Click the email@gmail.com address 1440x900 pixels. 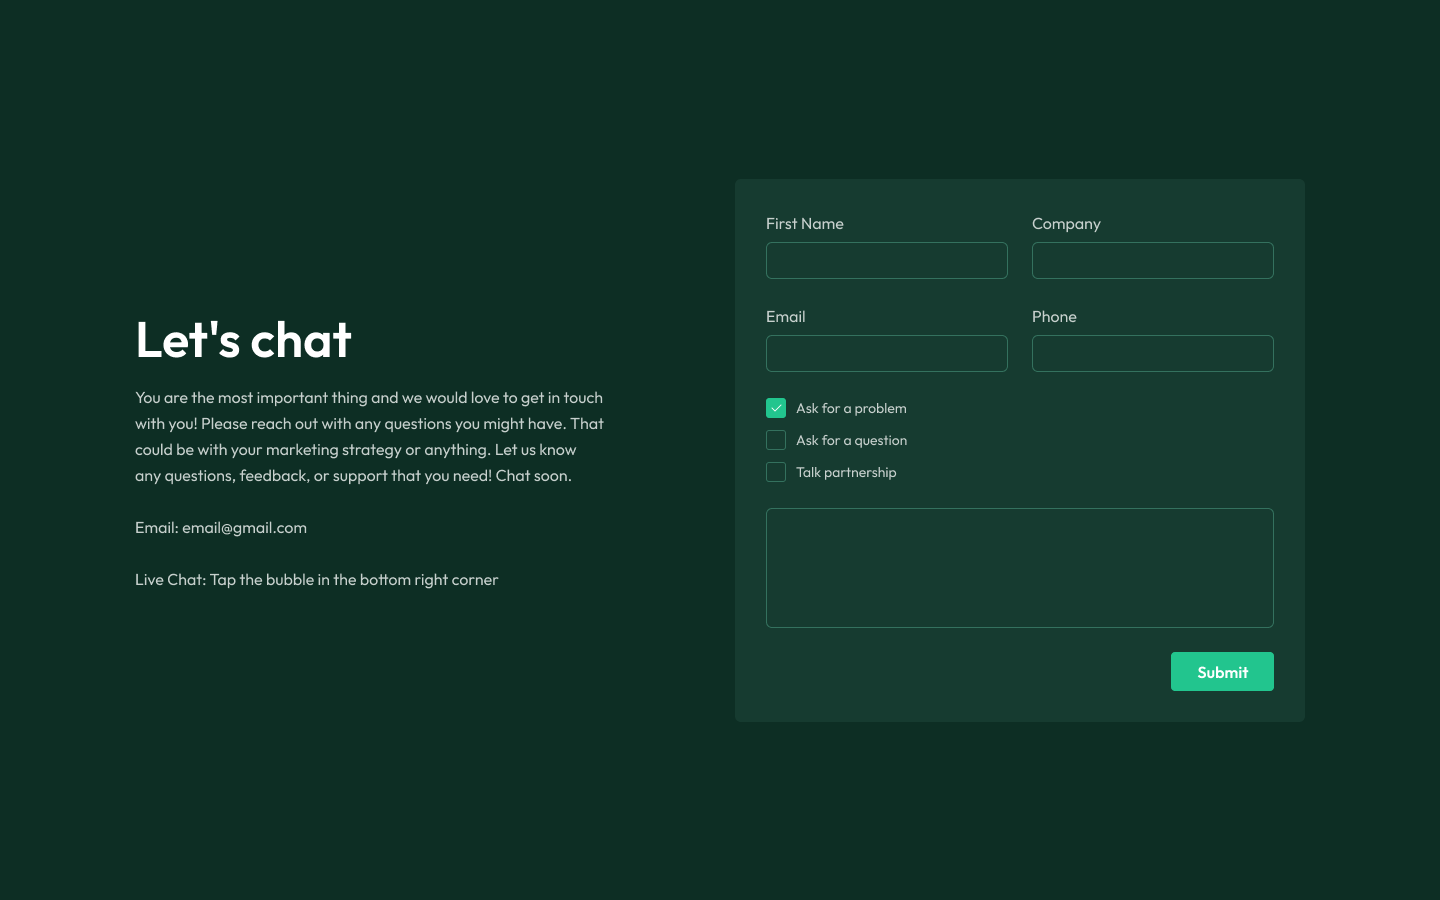(x=244, y=528)
